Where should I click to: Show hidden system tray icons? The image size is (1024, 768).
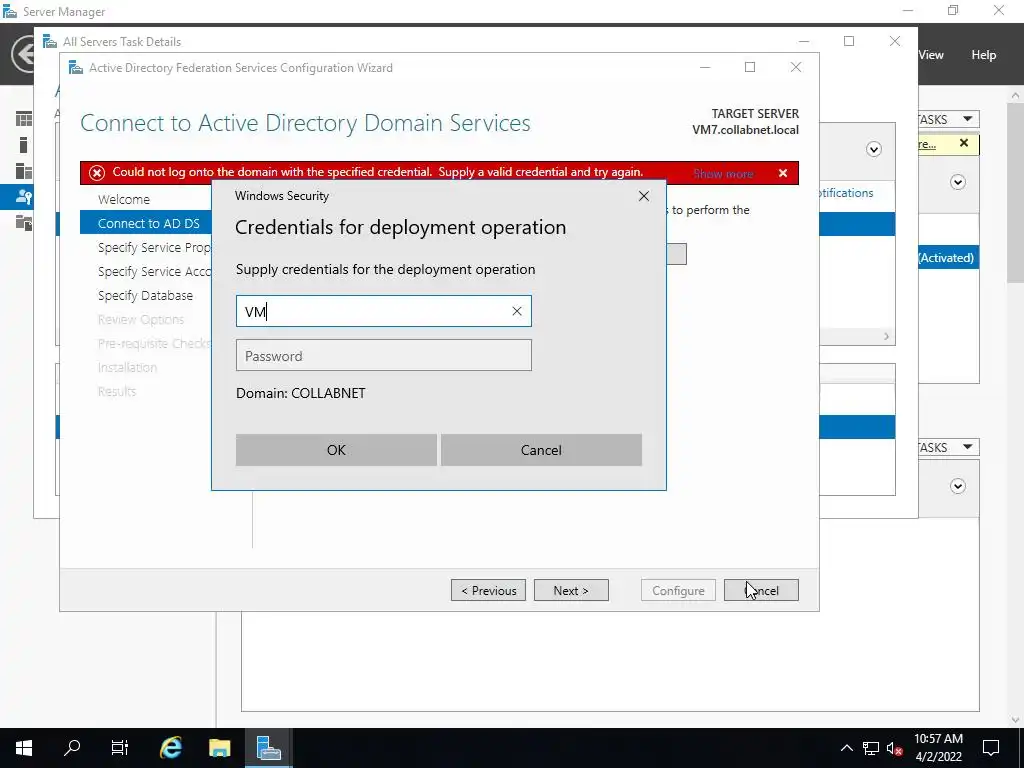tap(846, 748)
